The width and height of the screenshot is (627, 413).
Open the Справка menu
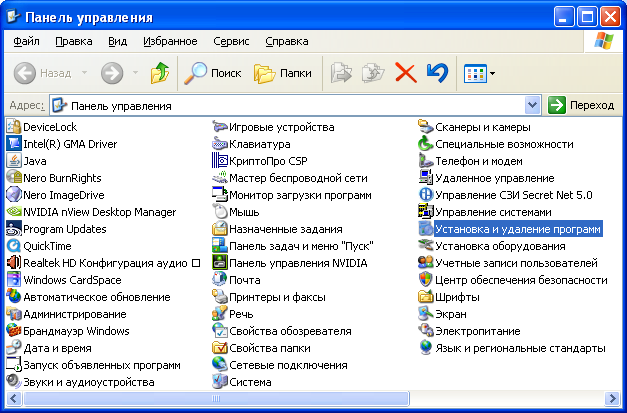pyautogui.click(x=287, y=41)
